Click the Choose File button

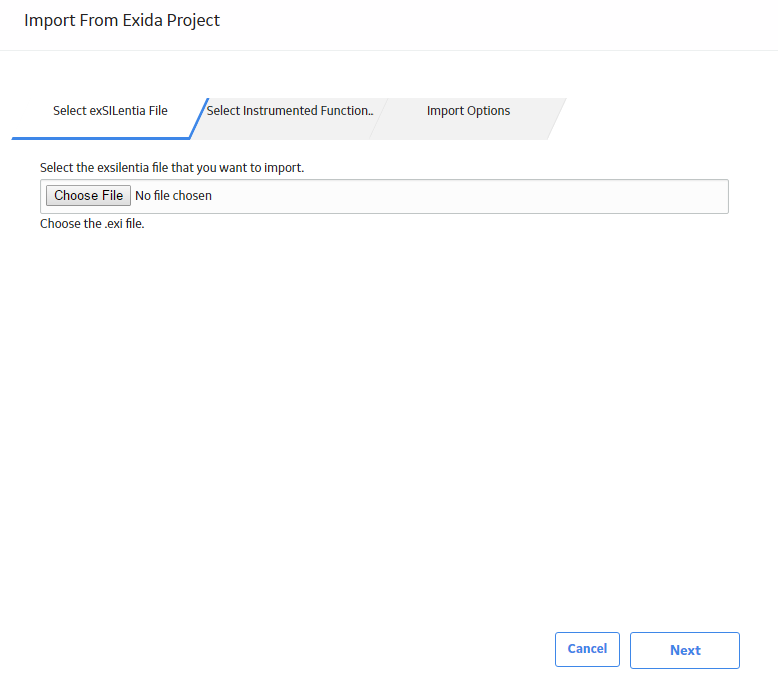click(88, 196)
